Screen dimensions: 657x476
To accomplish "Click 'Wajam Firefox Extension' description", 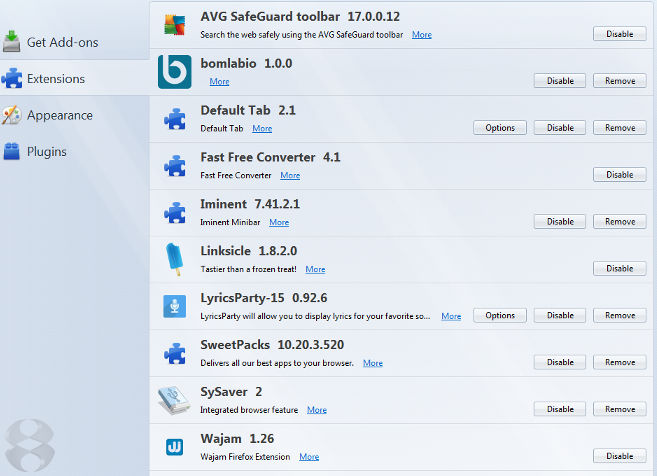I will click(x=245, y=457).
